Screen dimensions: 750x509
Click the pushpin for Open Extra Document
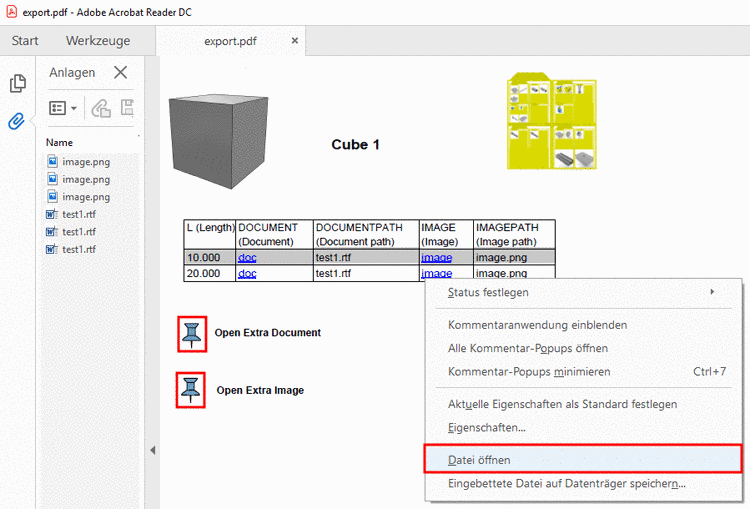[192, 334]
